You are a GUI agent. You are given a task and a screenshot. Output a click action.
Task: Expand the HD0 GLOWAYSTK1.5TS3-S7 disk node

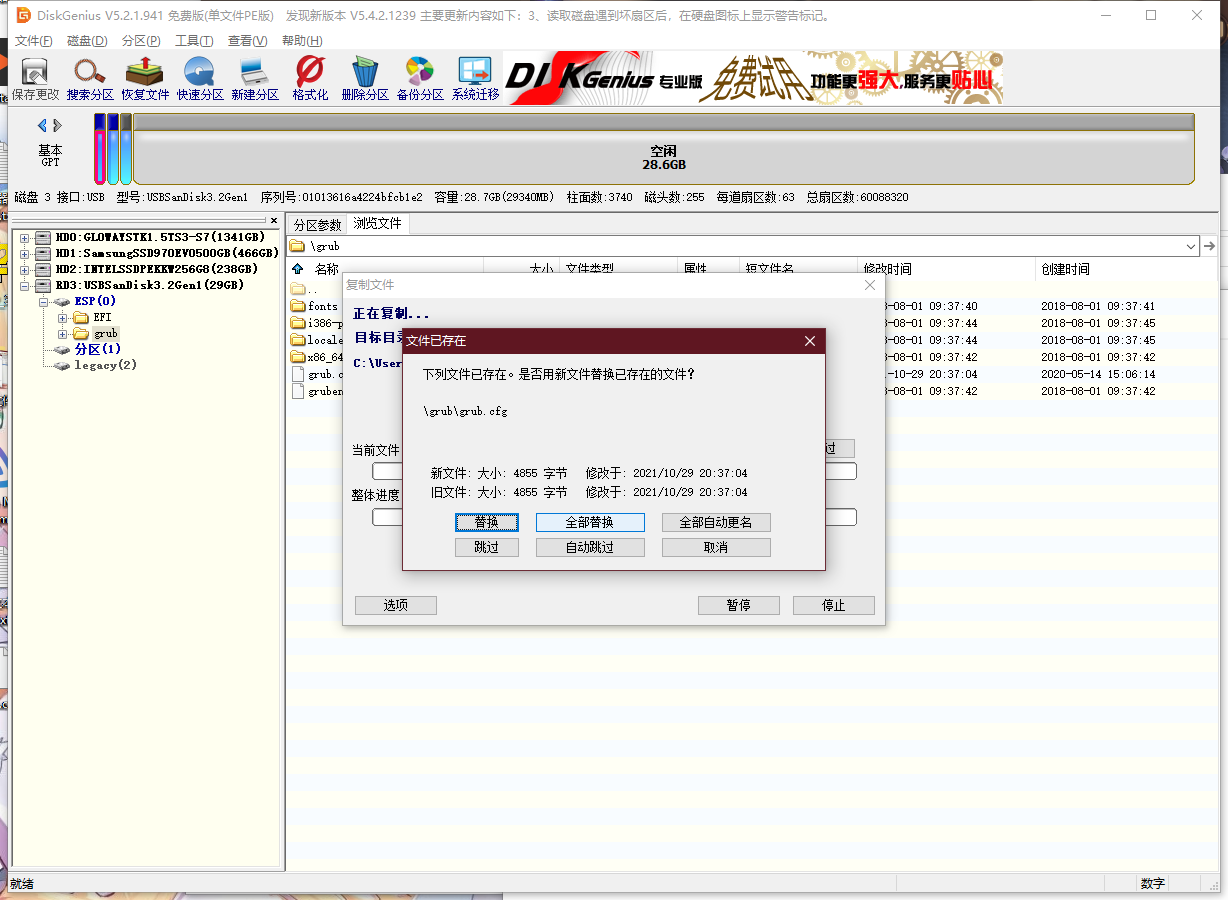(x=25, y=238)
